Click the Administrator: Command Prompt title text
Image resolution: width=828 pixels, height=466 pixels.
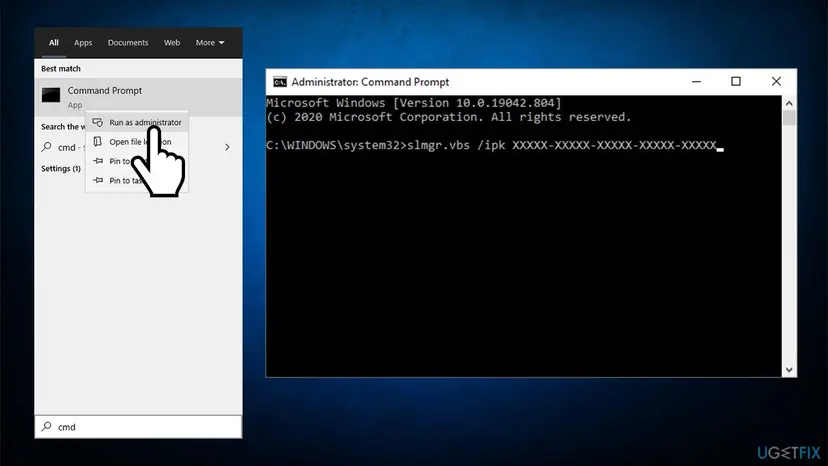370,82
